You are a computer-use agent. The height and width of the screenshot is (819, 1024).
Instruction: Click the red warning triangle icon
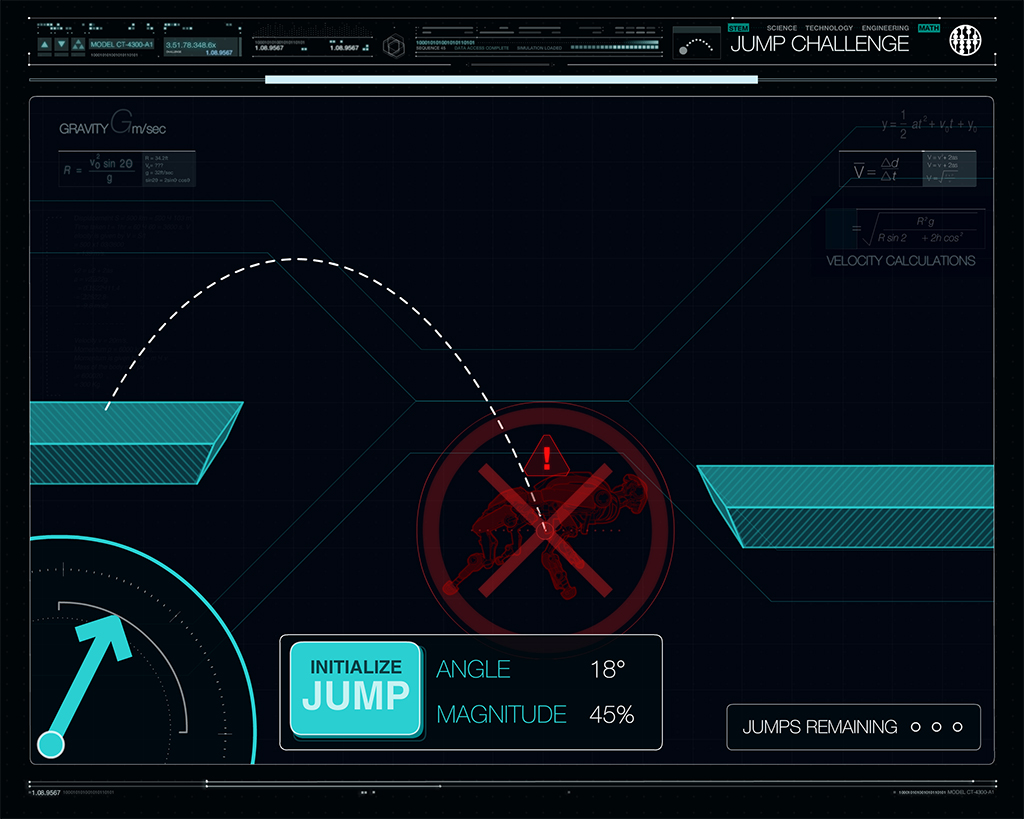547,455
